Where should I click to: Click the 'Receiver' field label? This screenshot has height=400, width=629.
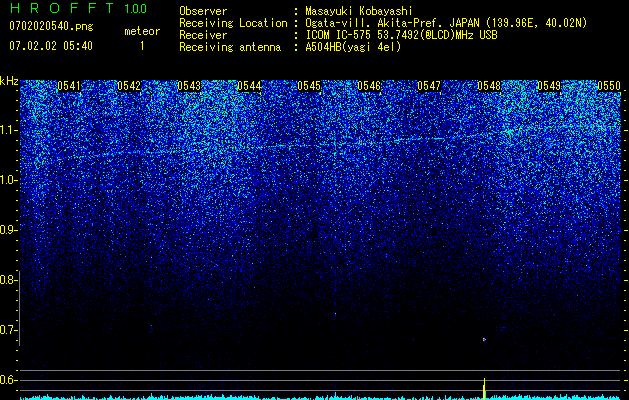[x=203, y=35]
